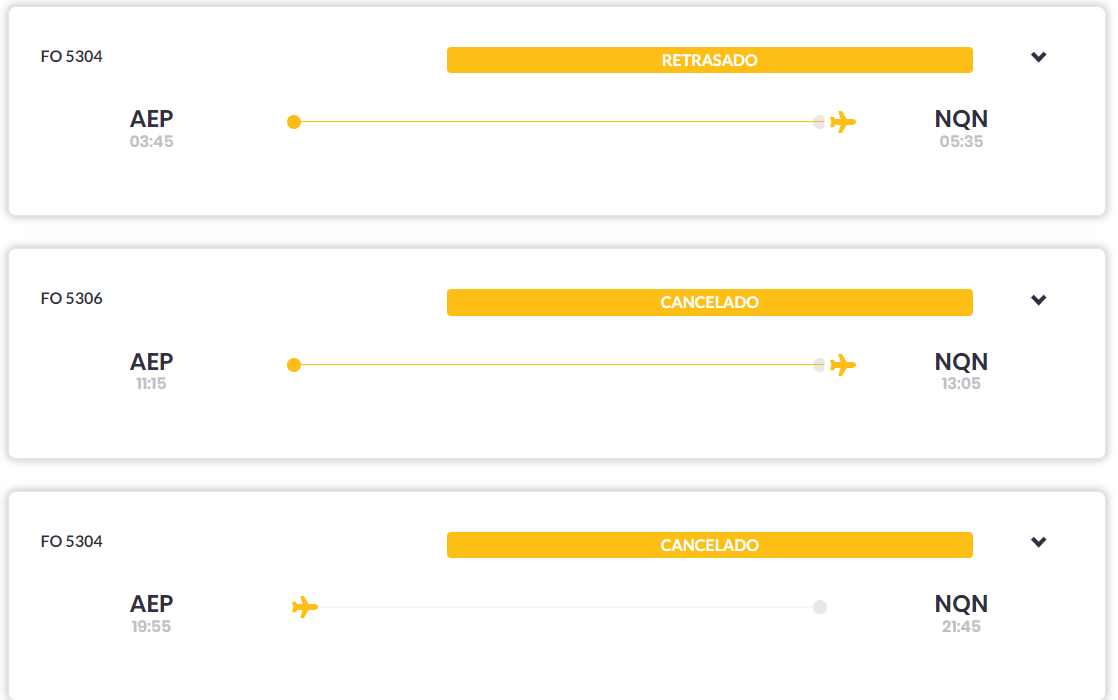Click the gray destination dot of the 19:55 flight
Image resolution: width=1118 pixels, height=700 pixels.
(820, 607)
